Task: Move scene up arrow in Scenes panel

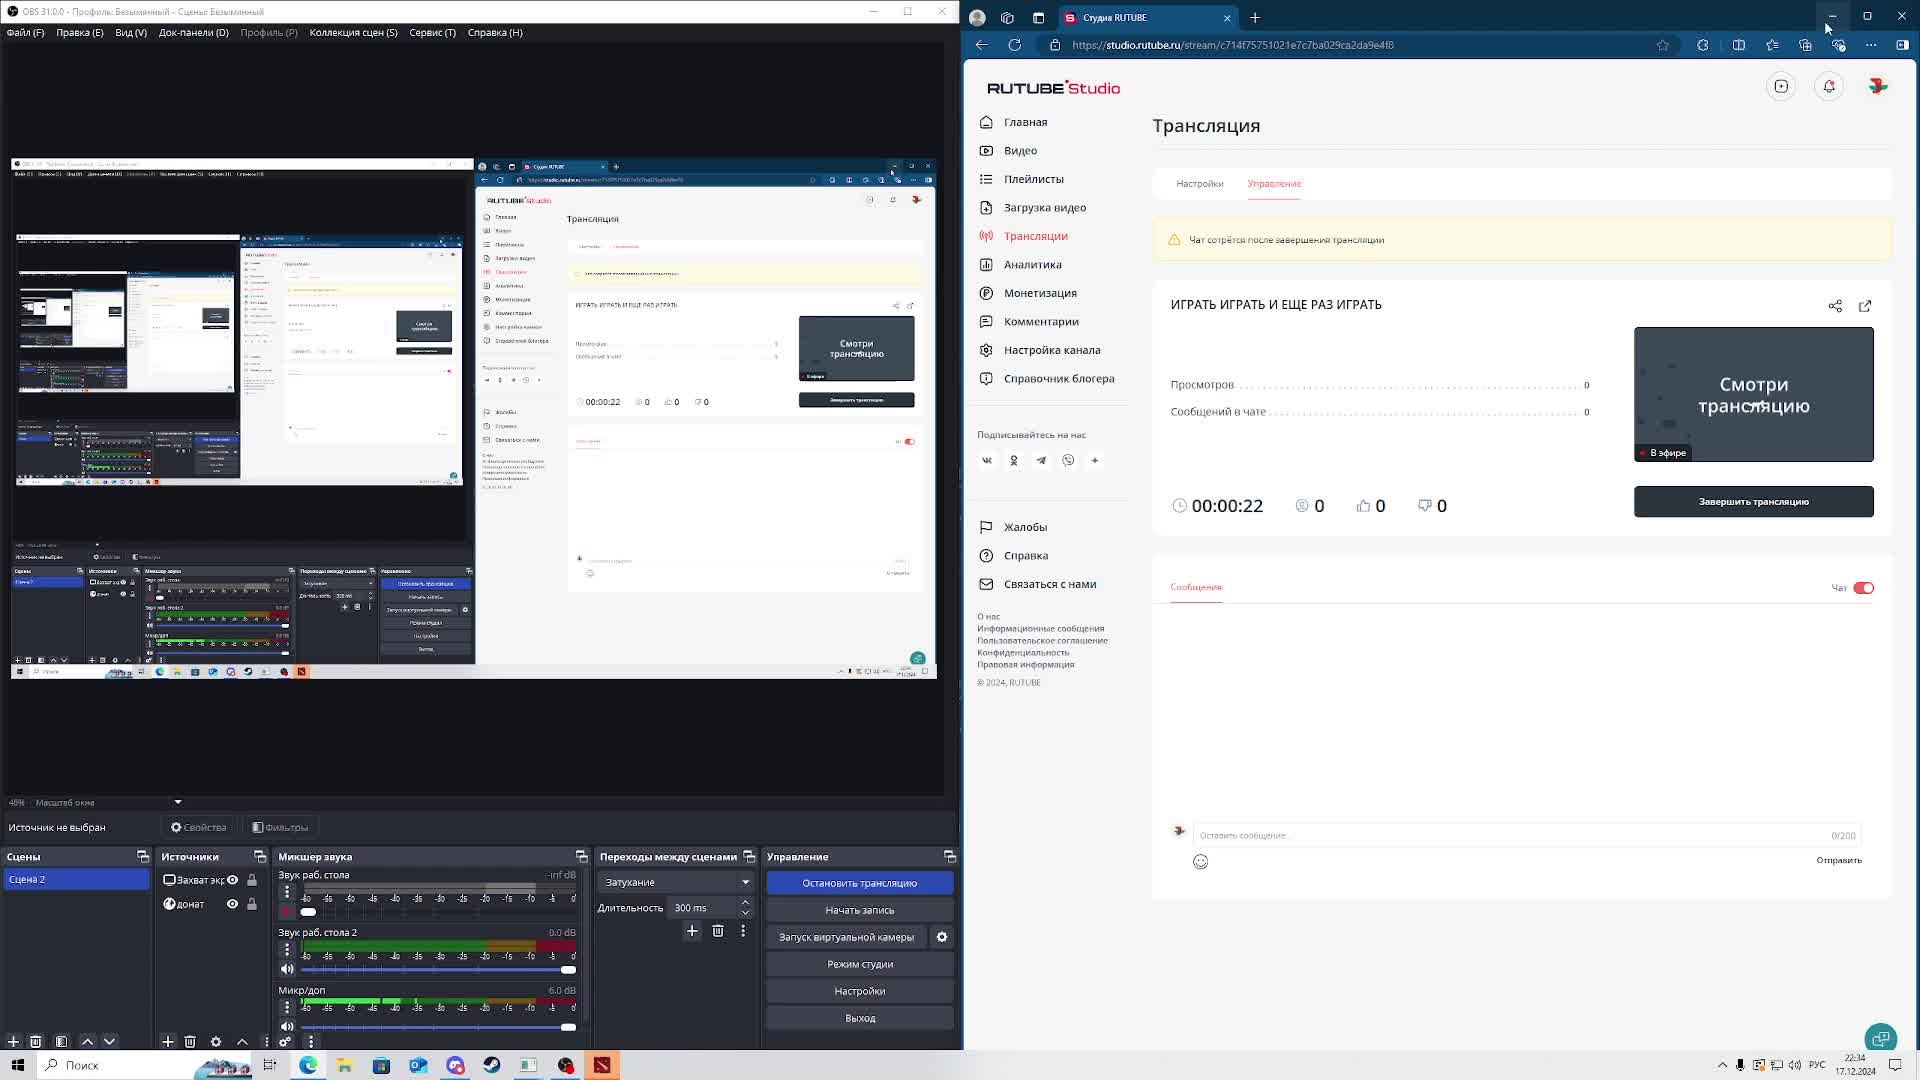Action: click(x=87, y=1041)
